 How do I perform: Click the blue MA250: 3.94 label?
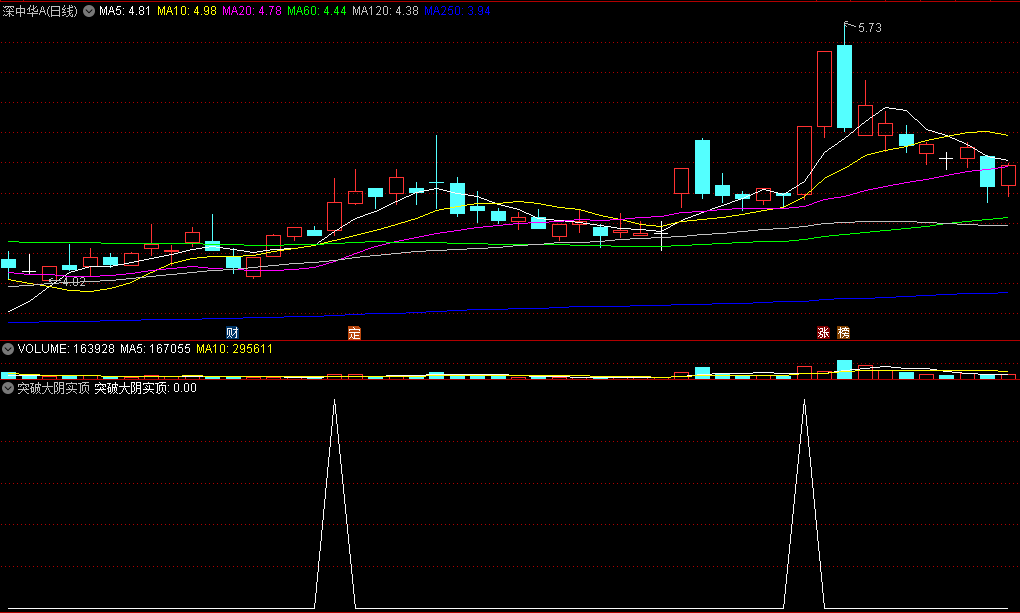point(457,11)
